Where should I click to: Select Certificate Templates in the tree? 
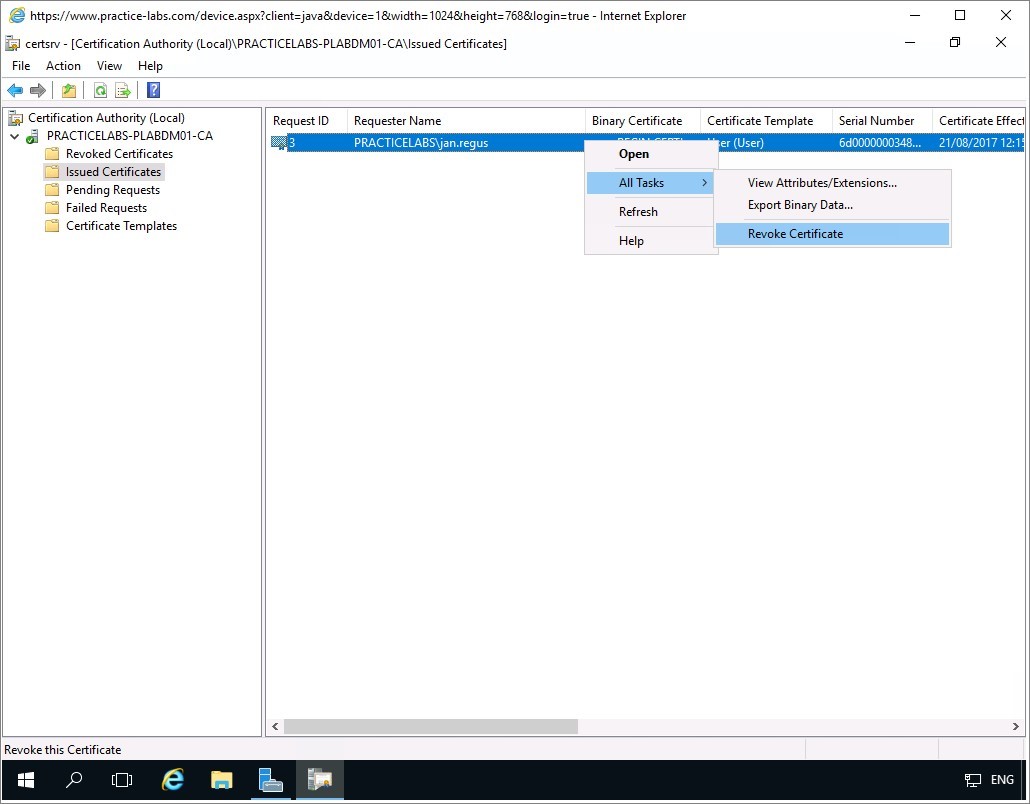(121, 226)
